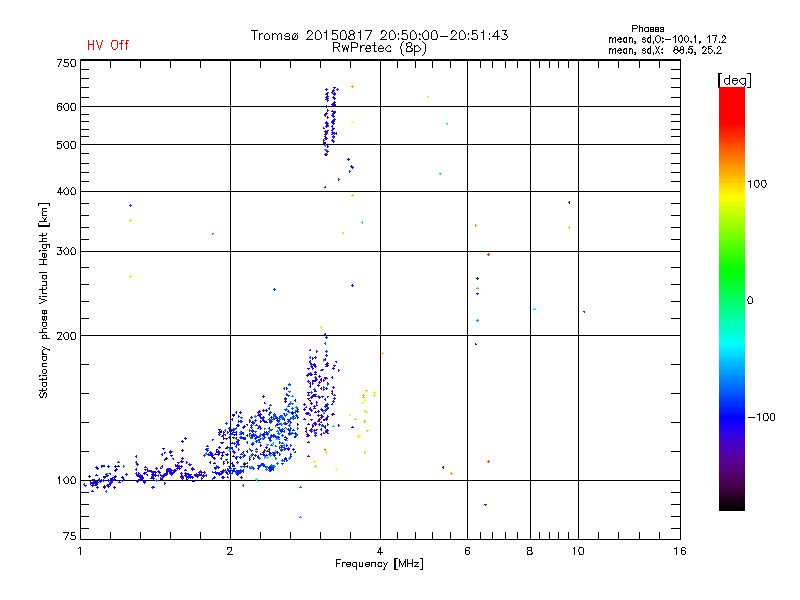Click the red 'HV Off' status label
This screenshot has width=800, height=600.
pos(108,45)
